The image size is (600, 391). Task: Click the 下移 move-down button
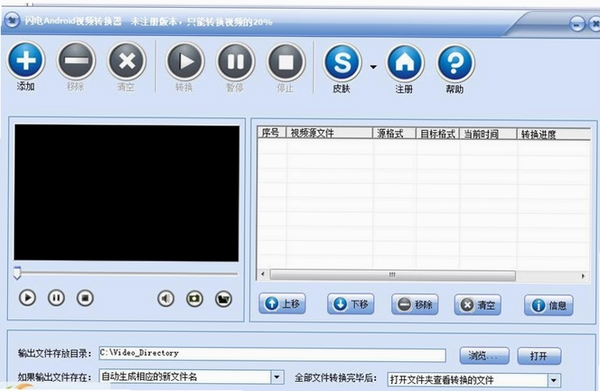(351, 304)
